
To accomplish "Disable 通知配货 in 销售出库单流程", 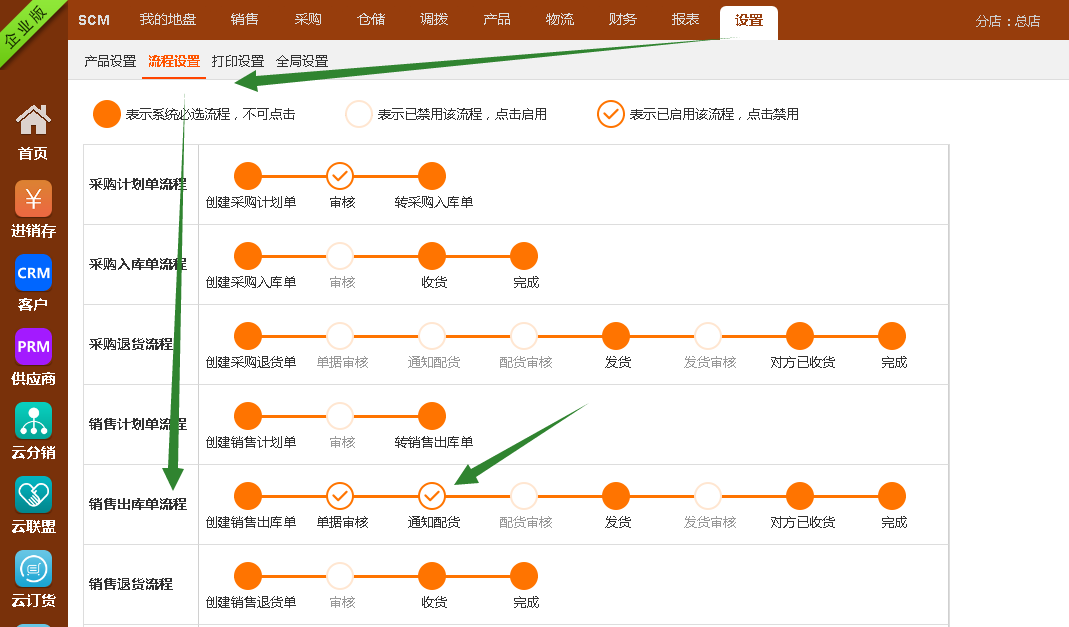I will (x=432, y=496).
